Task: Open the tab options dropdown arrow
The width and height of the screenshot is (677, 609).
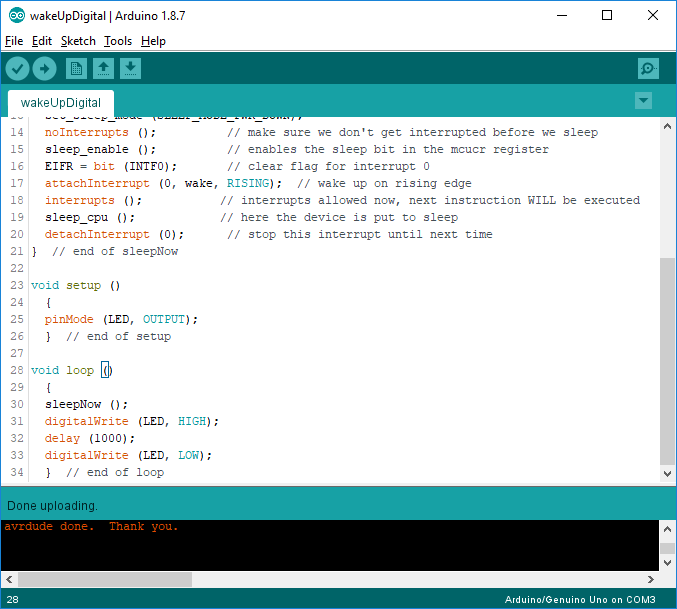Action: point(643,101)
